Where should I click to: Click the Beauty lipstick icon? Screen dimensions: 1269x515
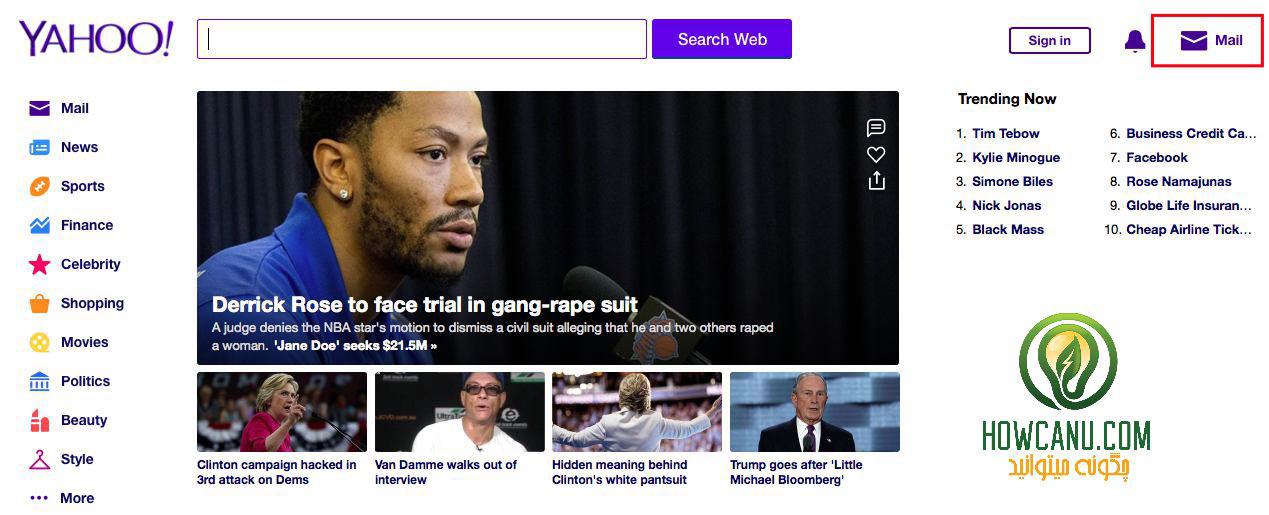point(39,420)
